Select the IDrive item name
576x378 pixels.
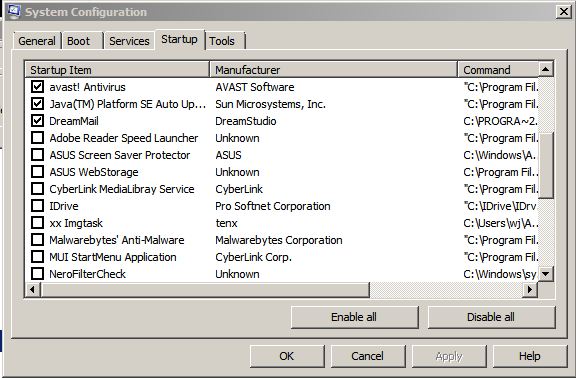pyautogui.click(x=64, y=206)
